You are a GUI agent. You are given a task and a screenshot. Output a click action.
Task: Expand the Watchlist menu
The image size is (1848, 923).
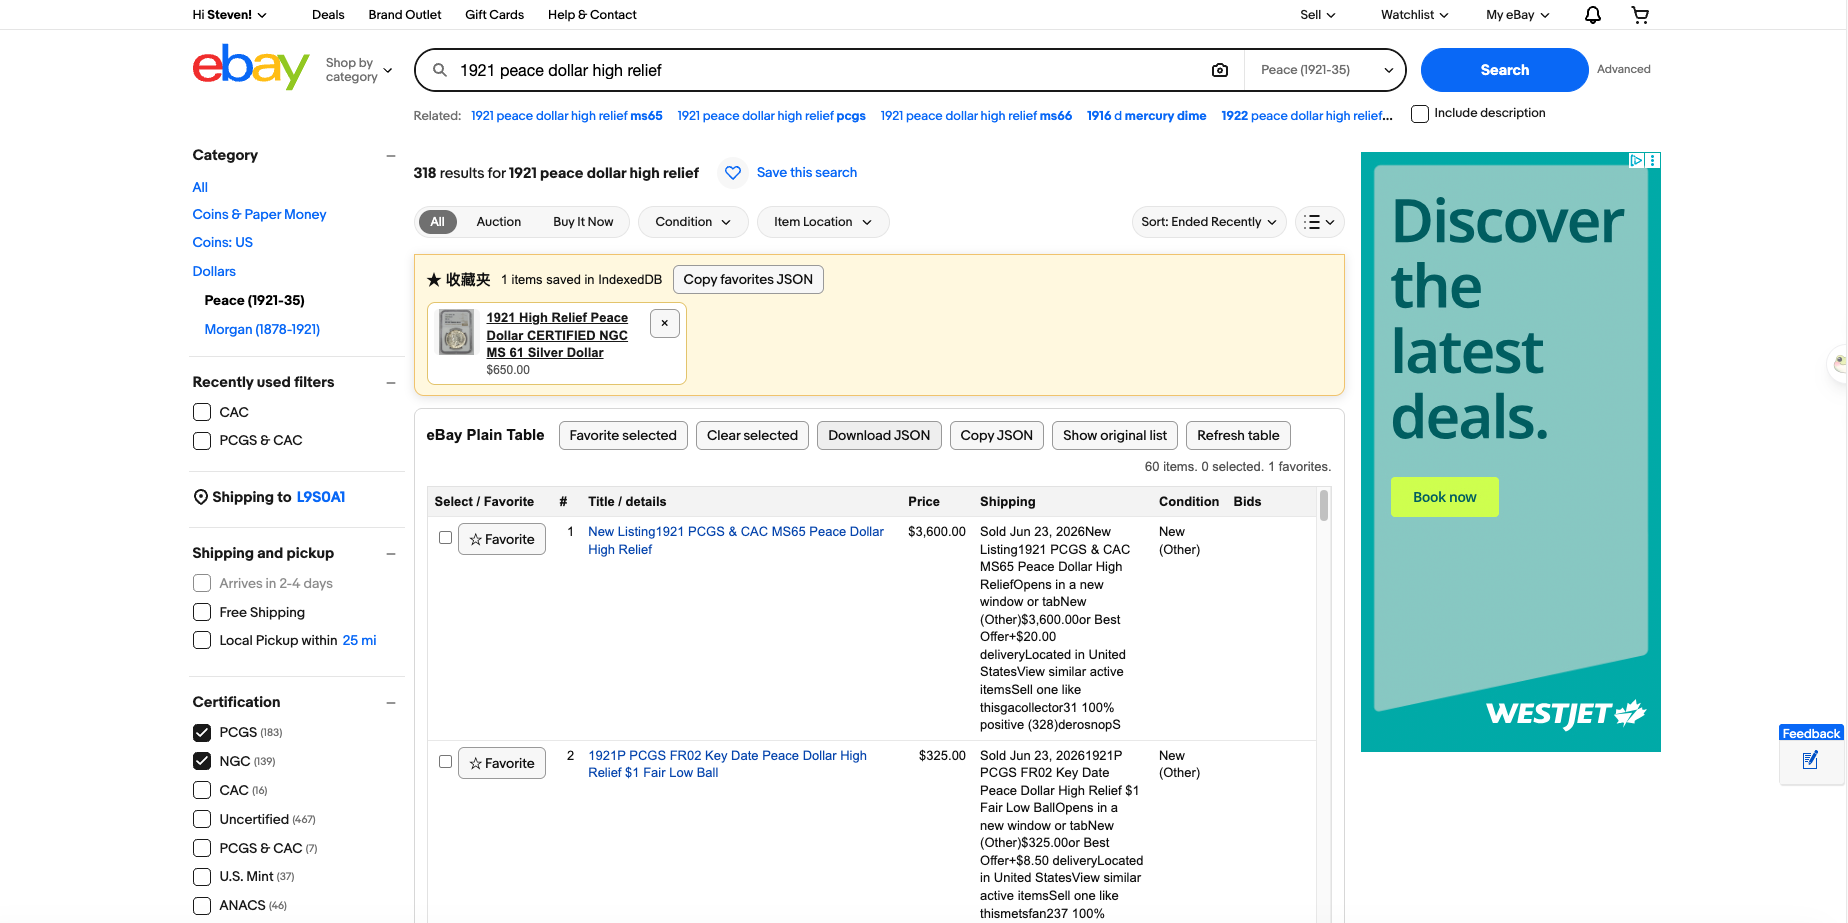coord(1414,15)
